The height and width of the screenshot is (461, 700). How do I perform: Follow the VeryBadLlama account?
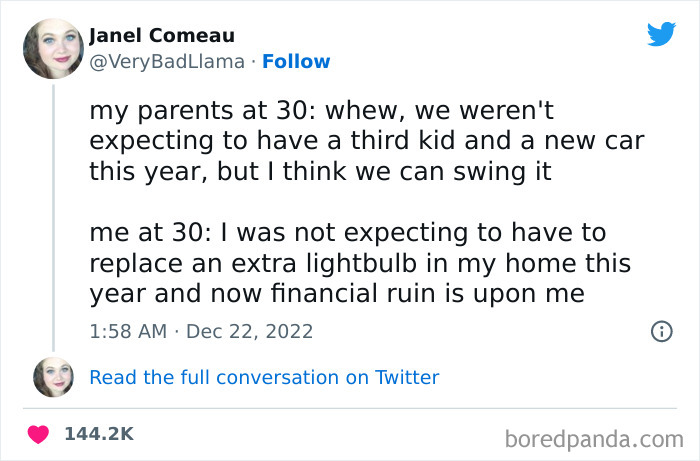tap(296, 61)
